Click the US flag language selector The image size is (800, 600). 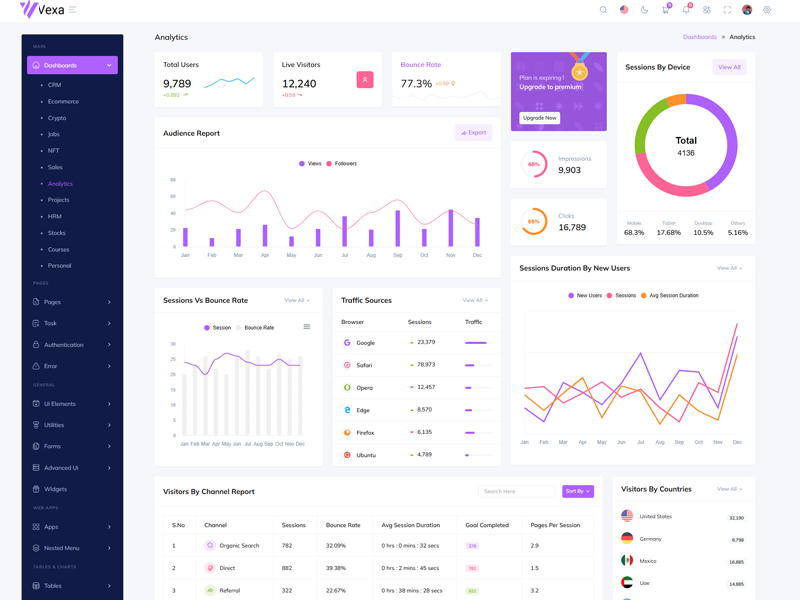(624, 10)
